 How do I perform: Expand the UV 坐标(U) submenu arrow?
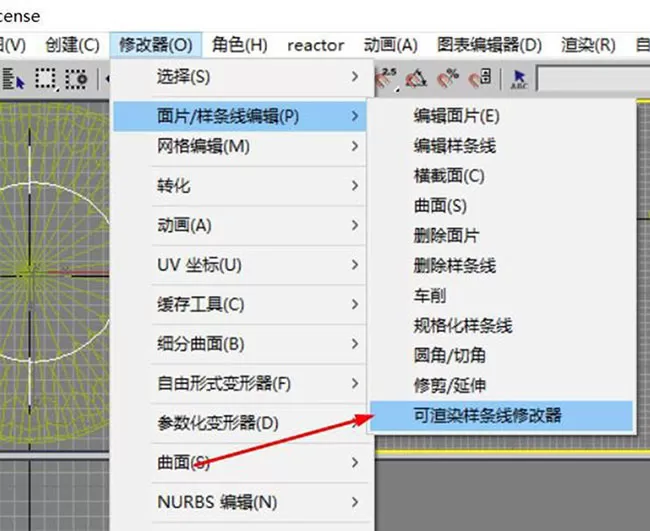click(354, 264)
